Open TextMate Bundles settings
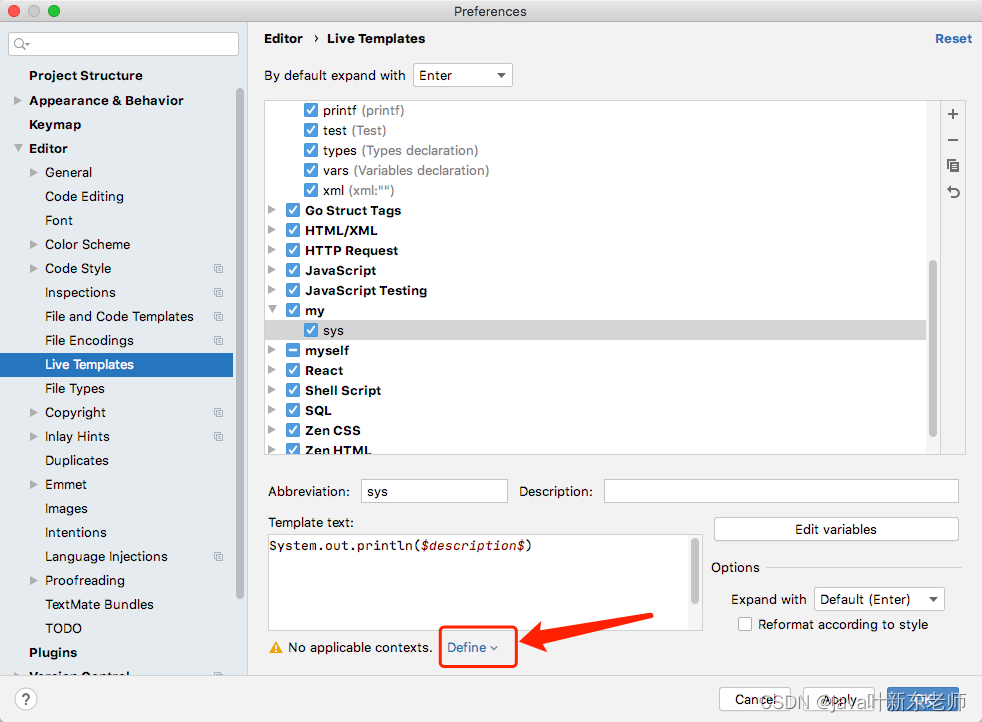This screenshot has height=722, width=982. tap(99, 604)
